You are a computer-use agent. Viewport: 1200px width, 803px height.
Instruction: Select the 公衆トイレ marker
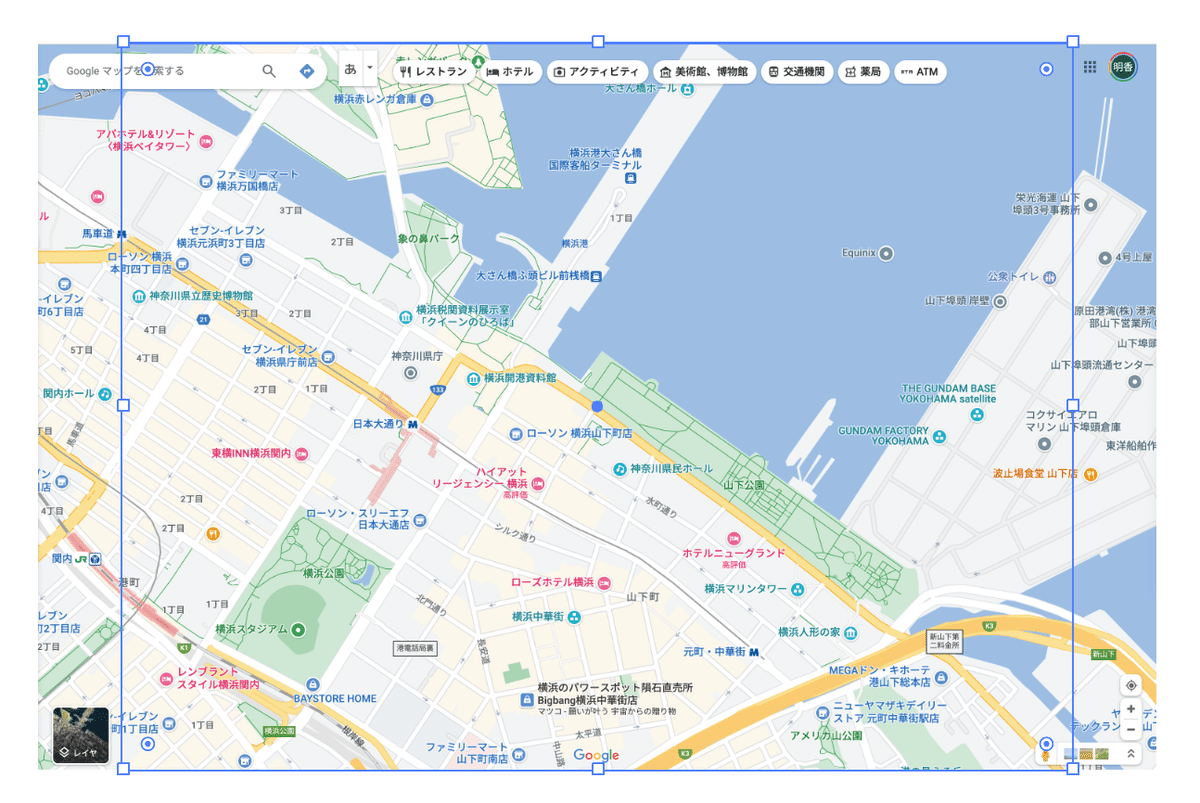pos(1048,277)
